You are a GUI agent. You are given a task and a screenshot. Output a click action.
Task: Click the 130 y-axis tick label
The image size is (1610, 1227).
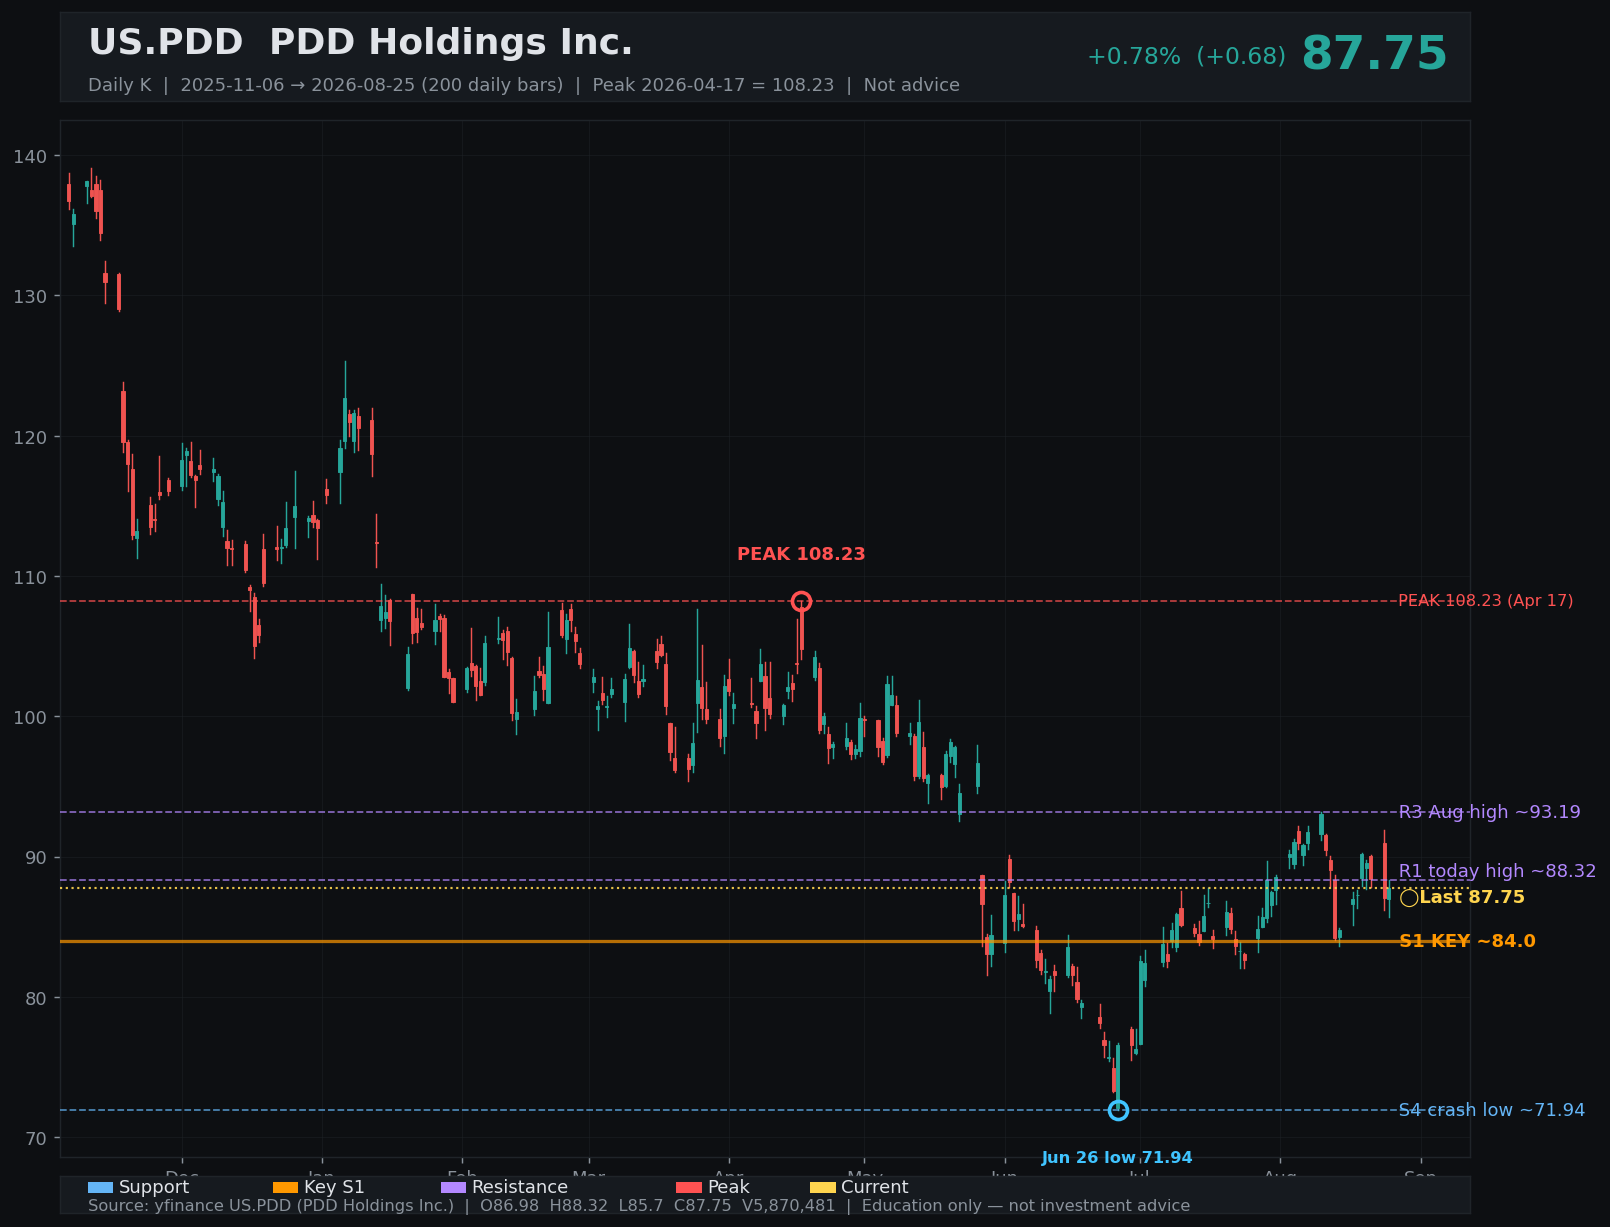click(30, 296)
